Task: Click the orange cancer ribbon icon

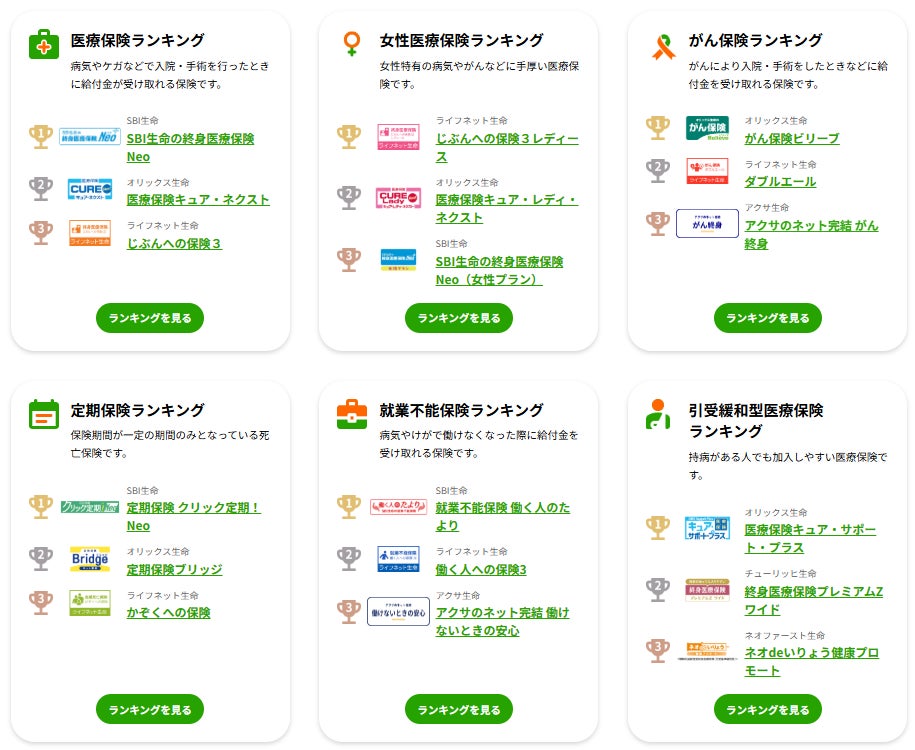Action: click(x=663, y=45)
